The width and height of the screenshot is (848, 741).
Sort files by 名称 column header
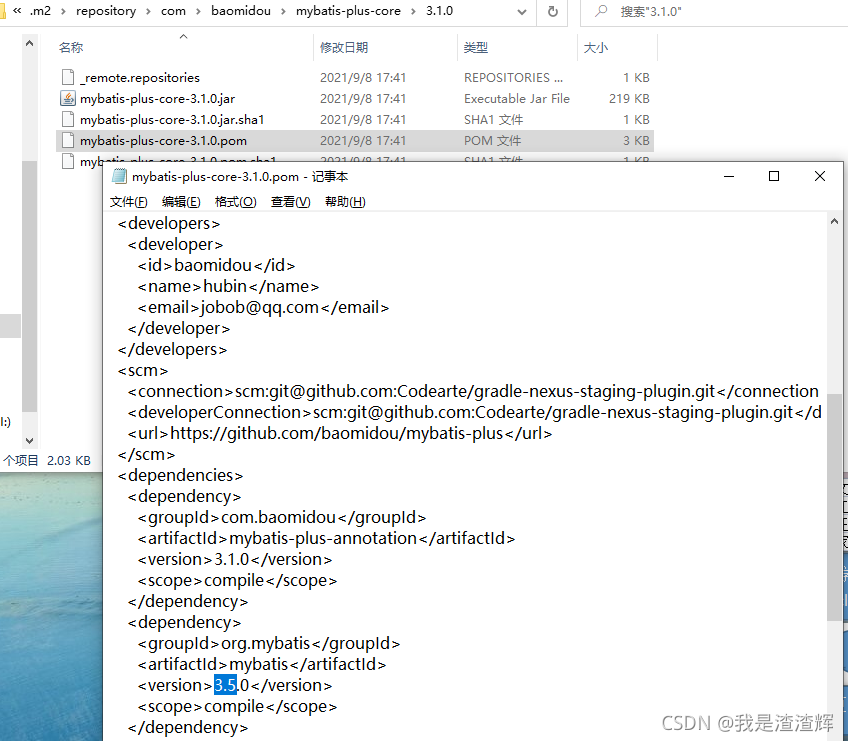(183, 48)
